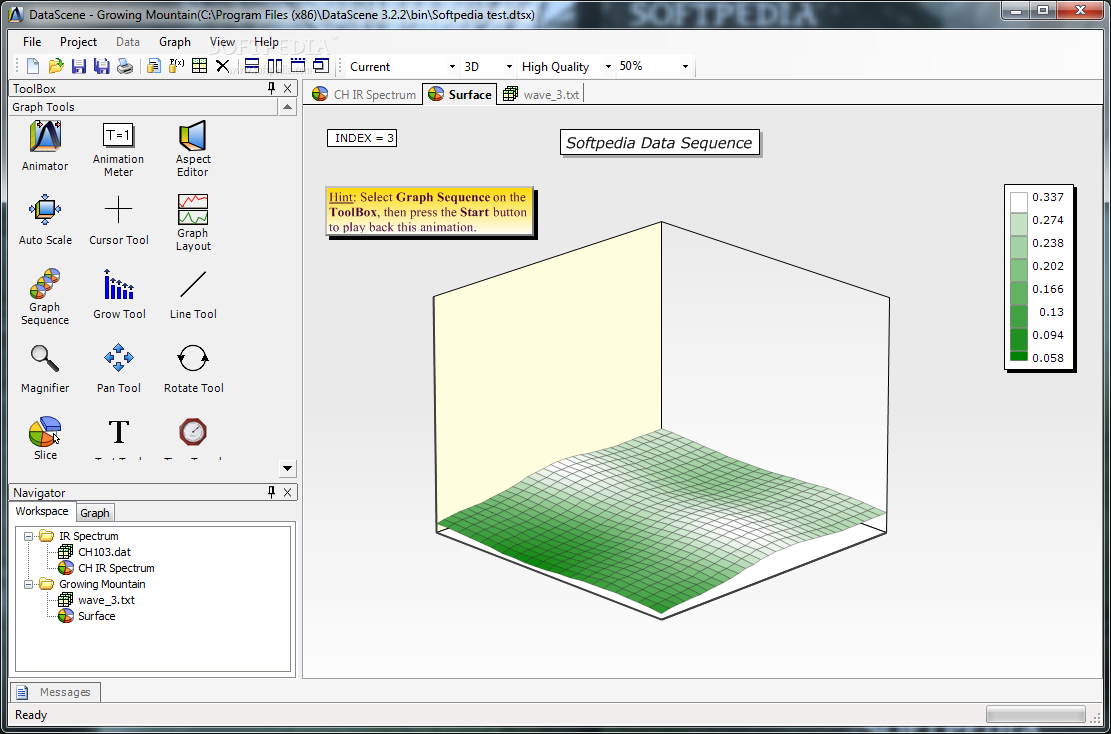
Task: Click the dark green 0.058 legend swatch
Action: [x=1018, y=356]
